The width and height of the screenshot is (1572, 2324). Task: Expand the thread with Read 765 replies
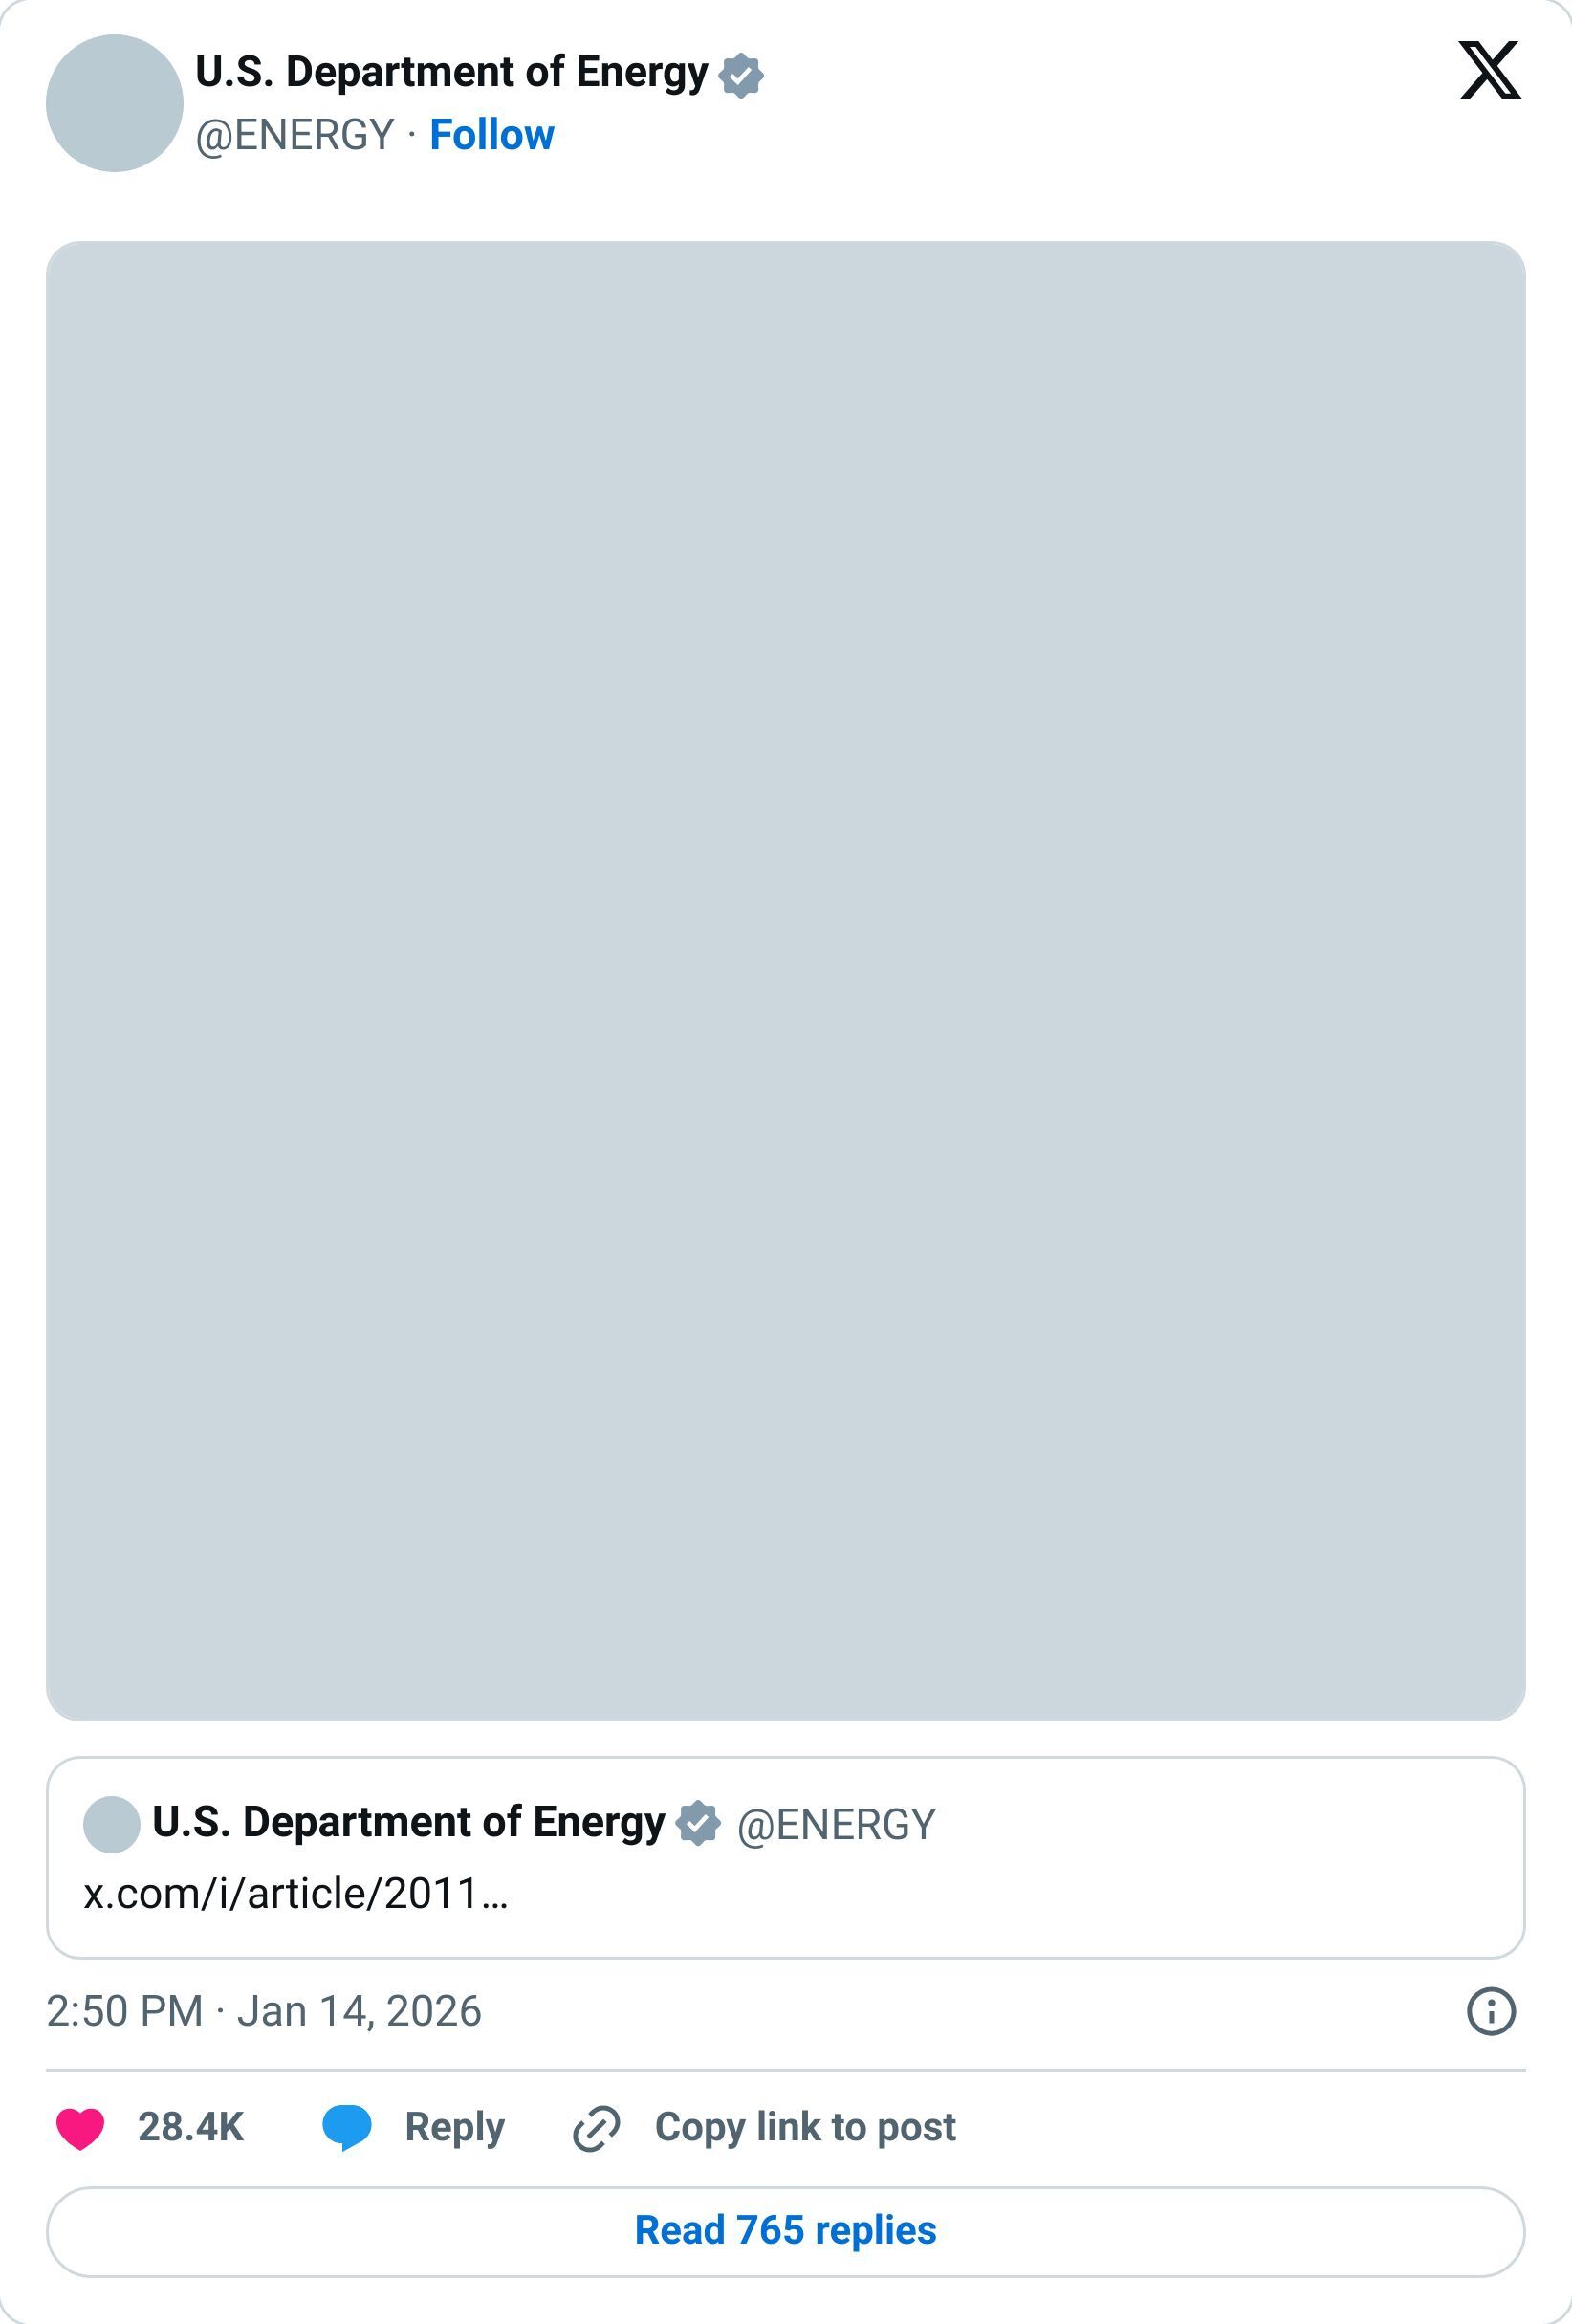click(x=786, y=2240)
